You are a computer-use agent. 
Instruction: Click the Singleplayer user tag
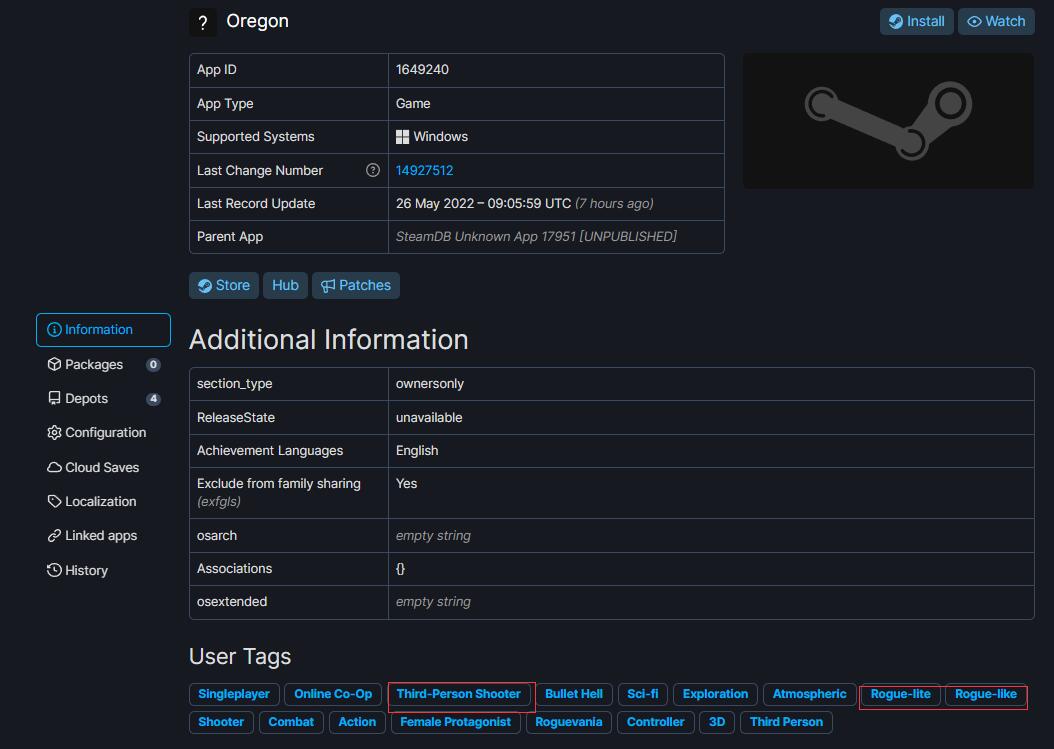coord(234,694)
